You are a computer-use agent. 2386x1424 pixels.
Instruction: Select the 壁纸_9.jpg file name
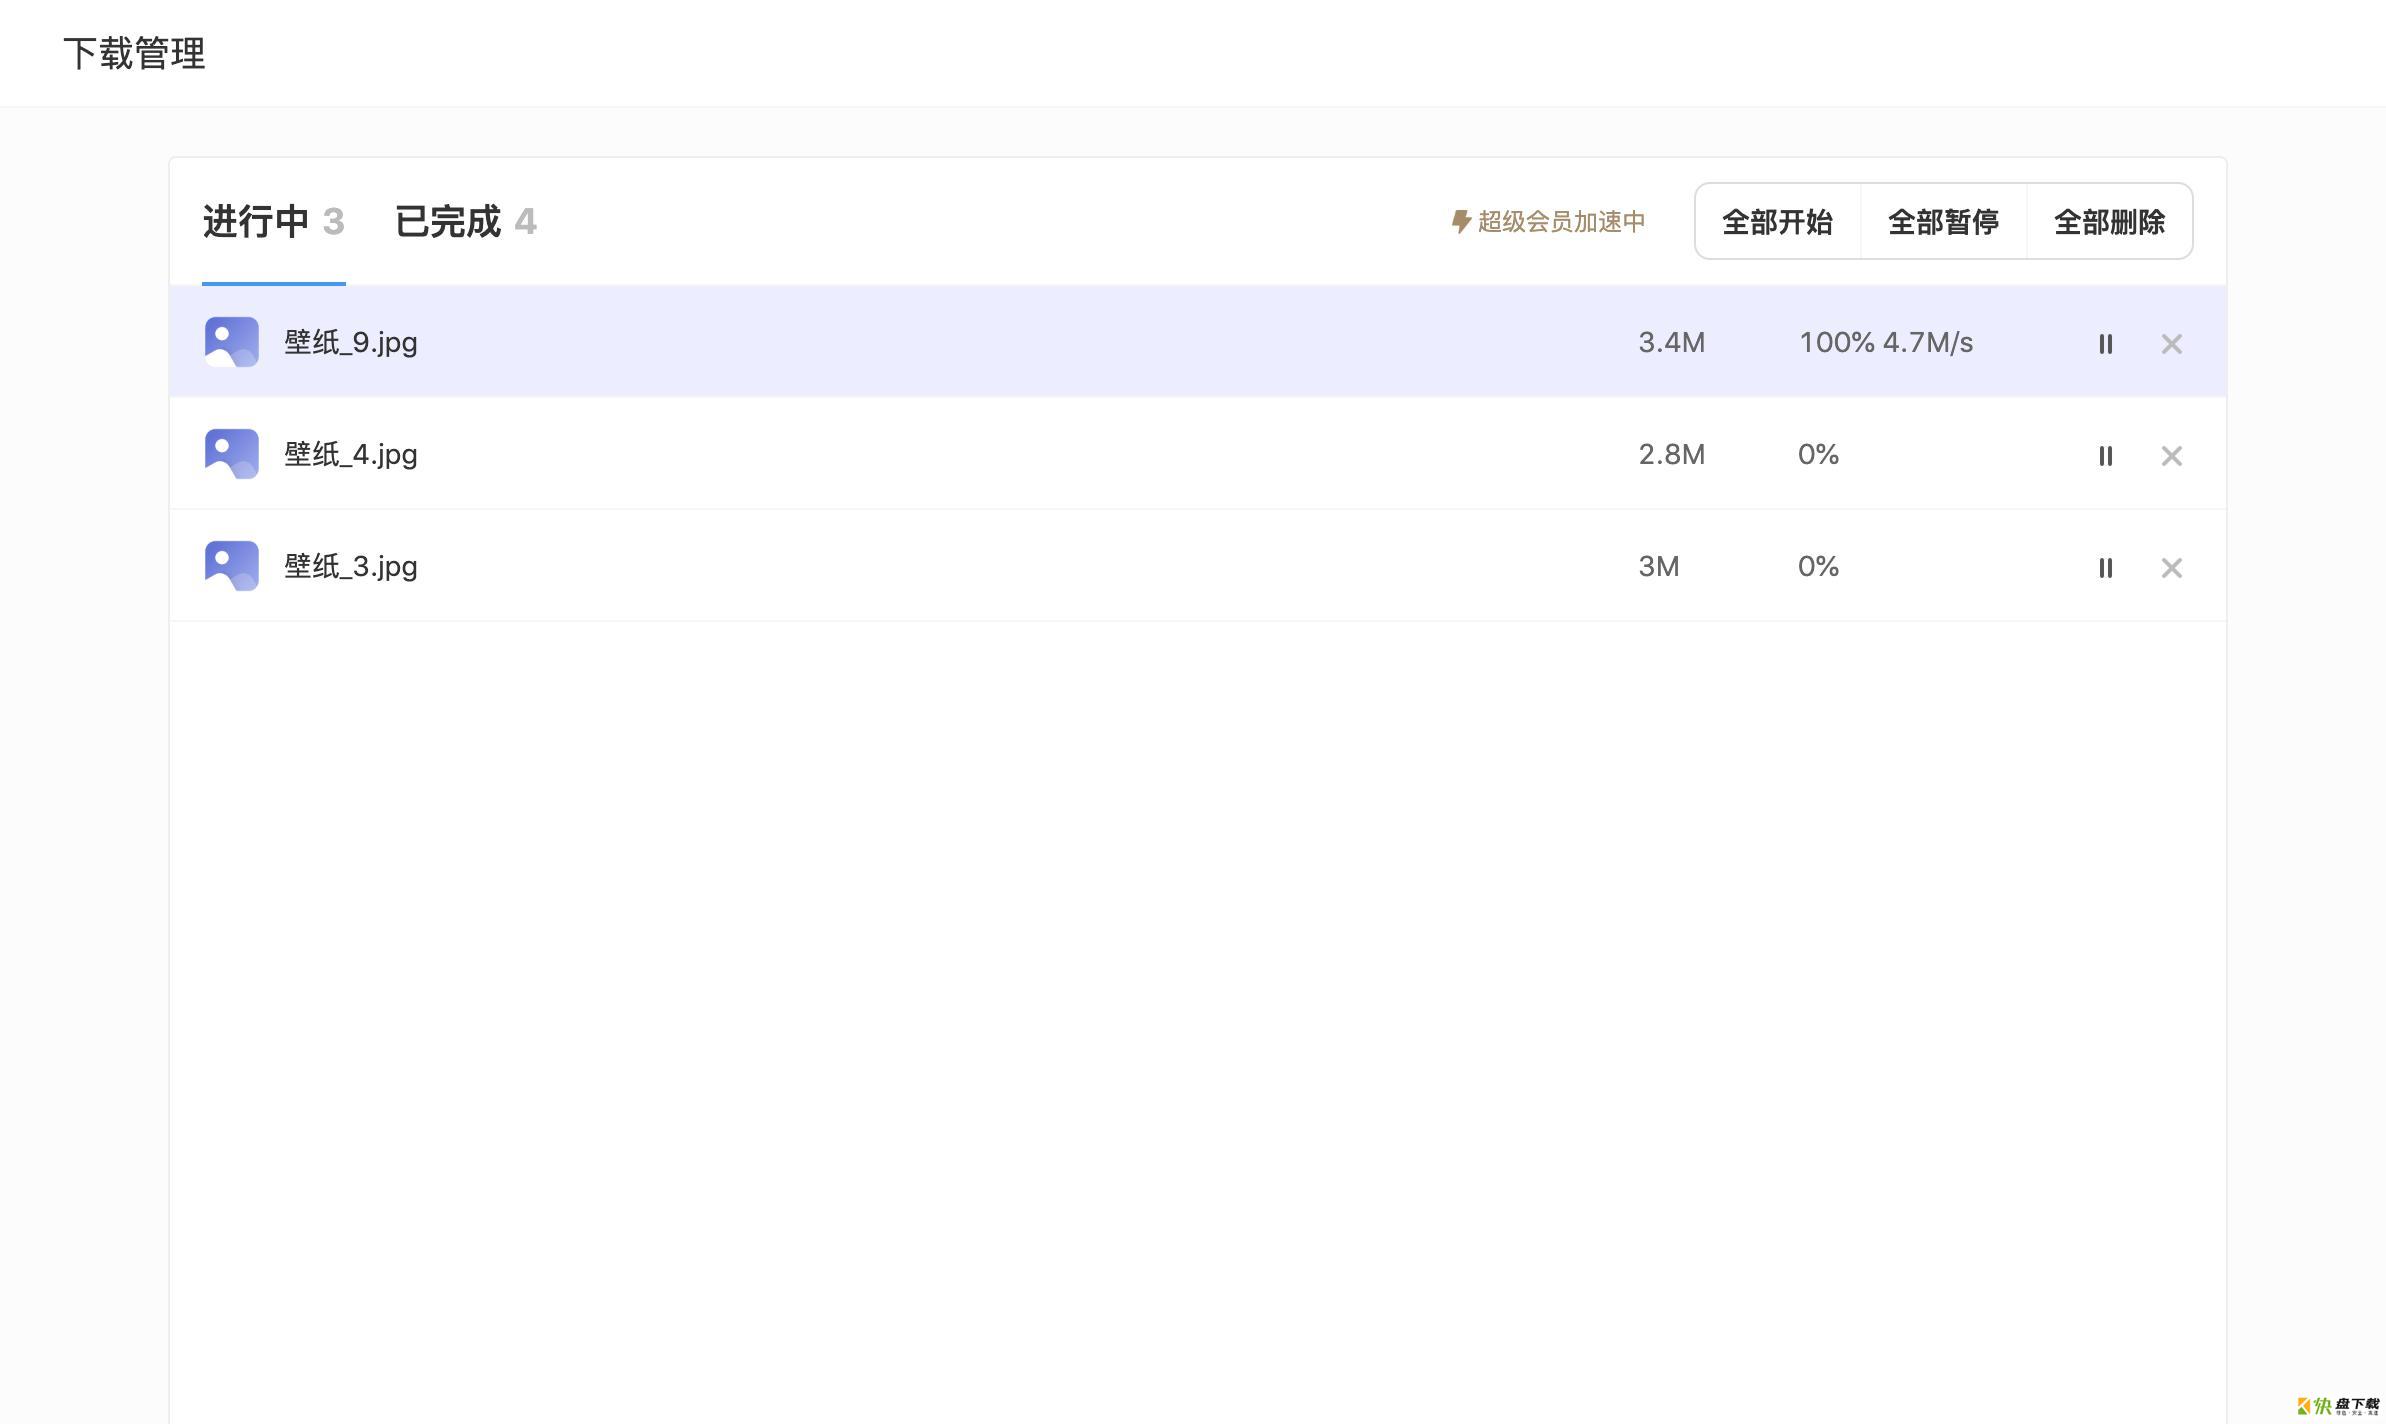351,342
